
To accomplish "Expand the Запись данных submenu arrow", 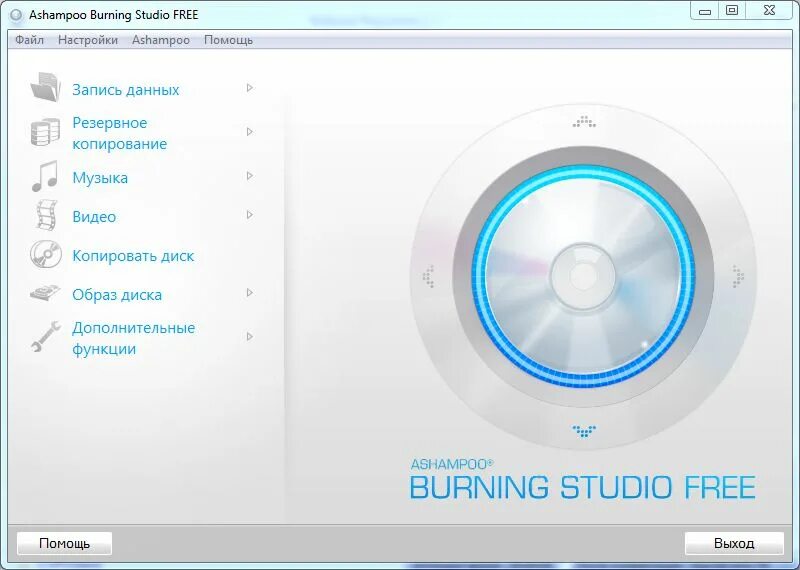I will click(249, 88).
